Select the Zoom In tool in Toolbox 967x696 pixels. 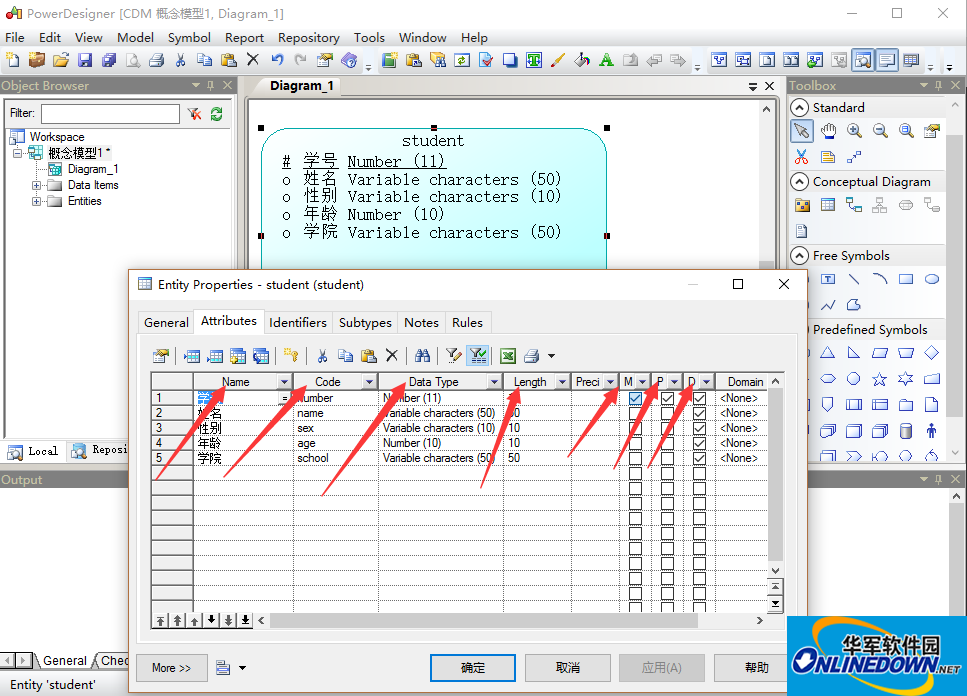854,131
